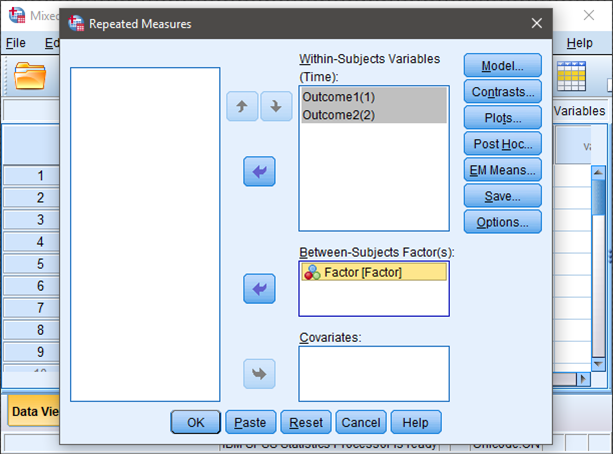Open Post Hoc tests dialog
The height and width of the screenshot is (454, 613).
tap(502, 144)
